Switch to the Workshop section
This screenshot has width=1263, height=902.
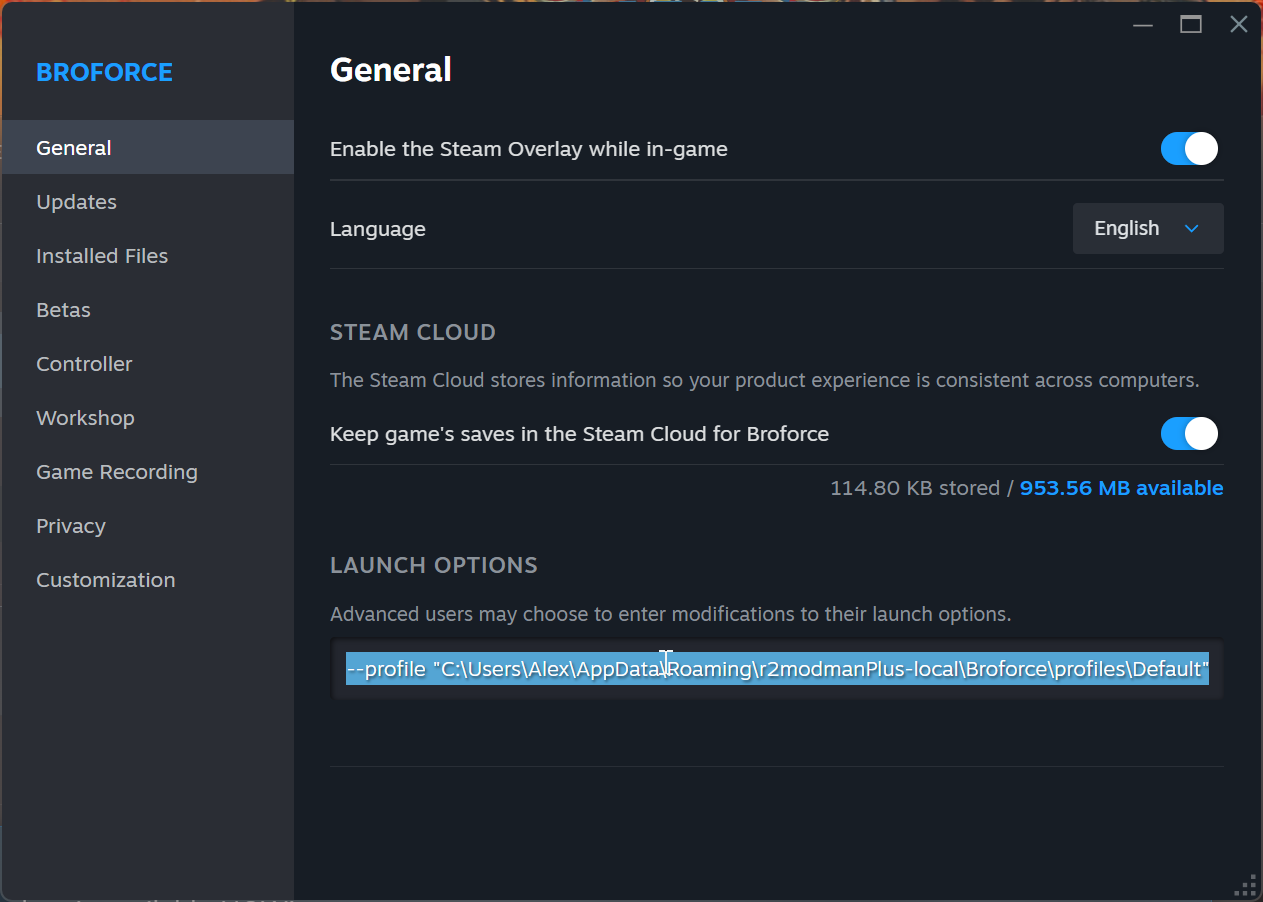(85, 418)
